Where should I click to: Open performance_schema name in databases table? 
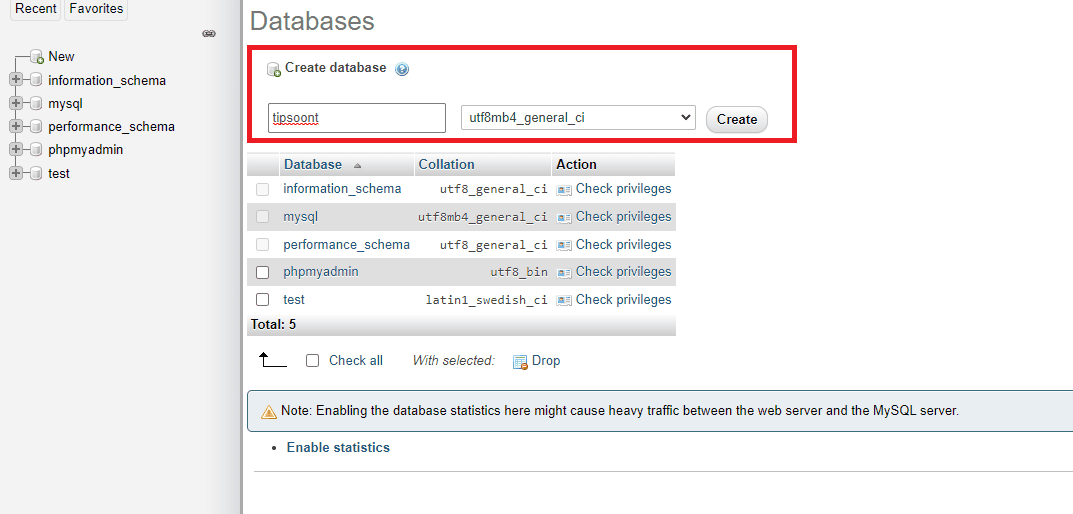click(346, 244)
